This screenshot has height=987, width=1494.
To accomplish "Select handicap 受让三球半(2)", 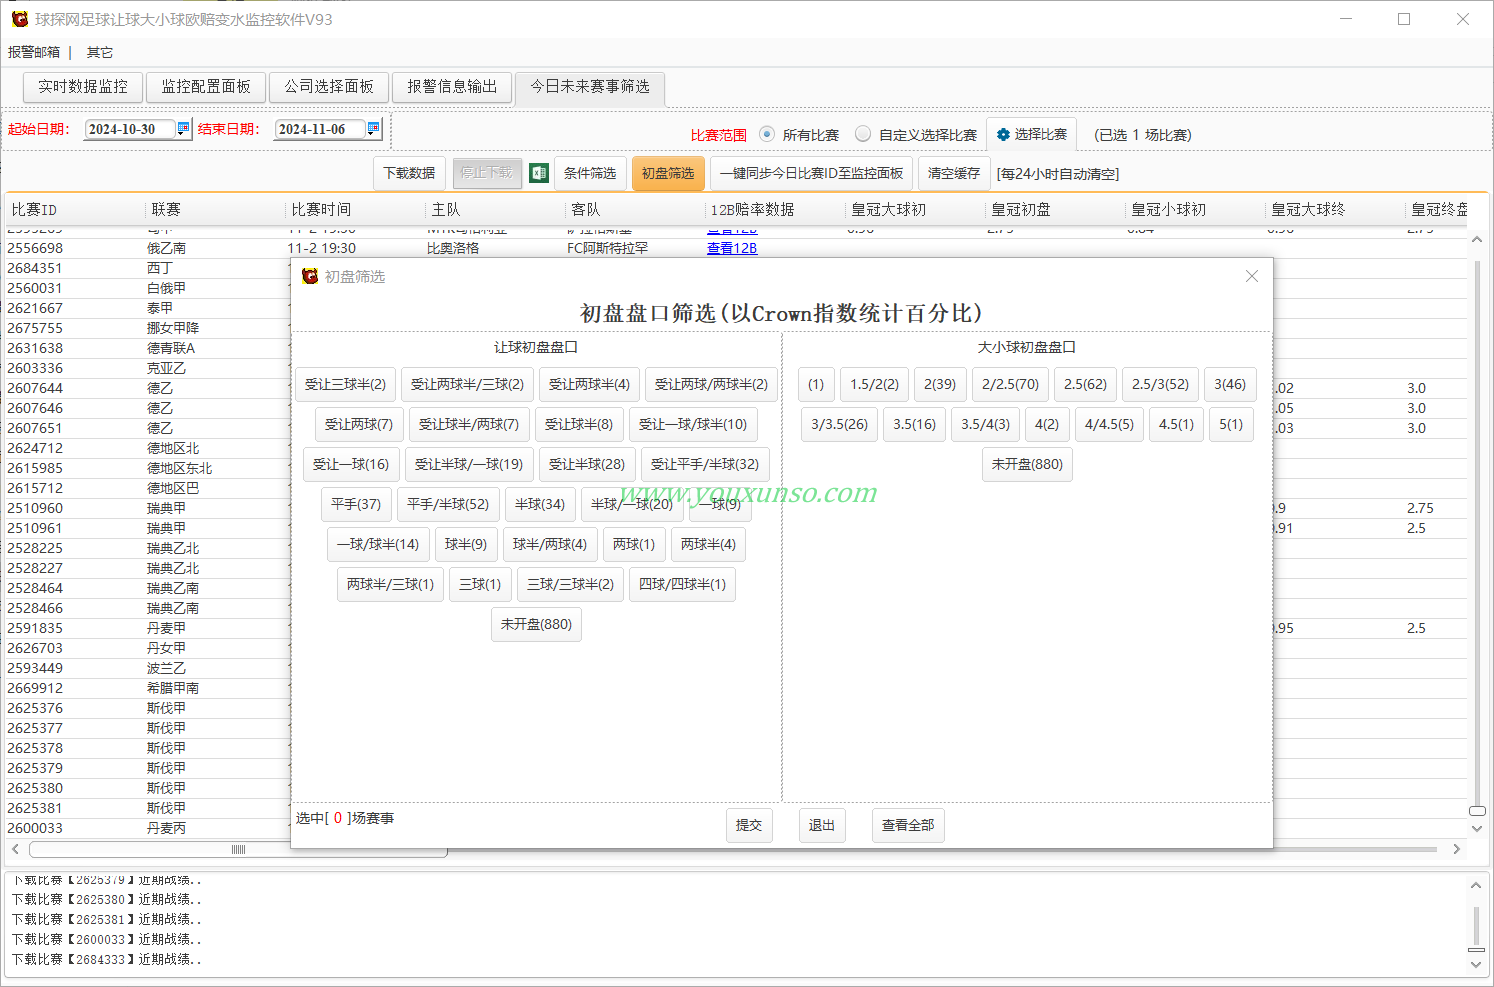I will [345, 384].
